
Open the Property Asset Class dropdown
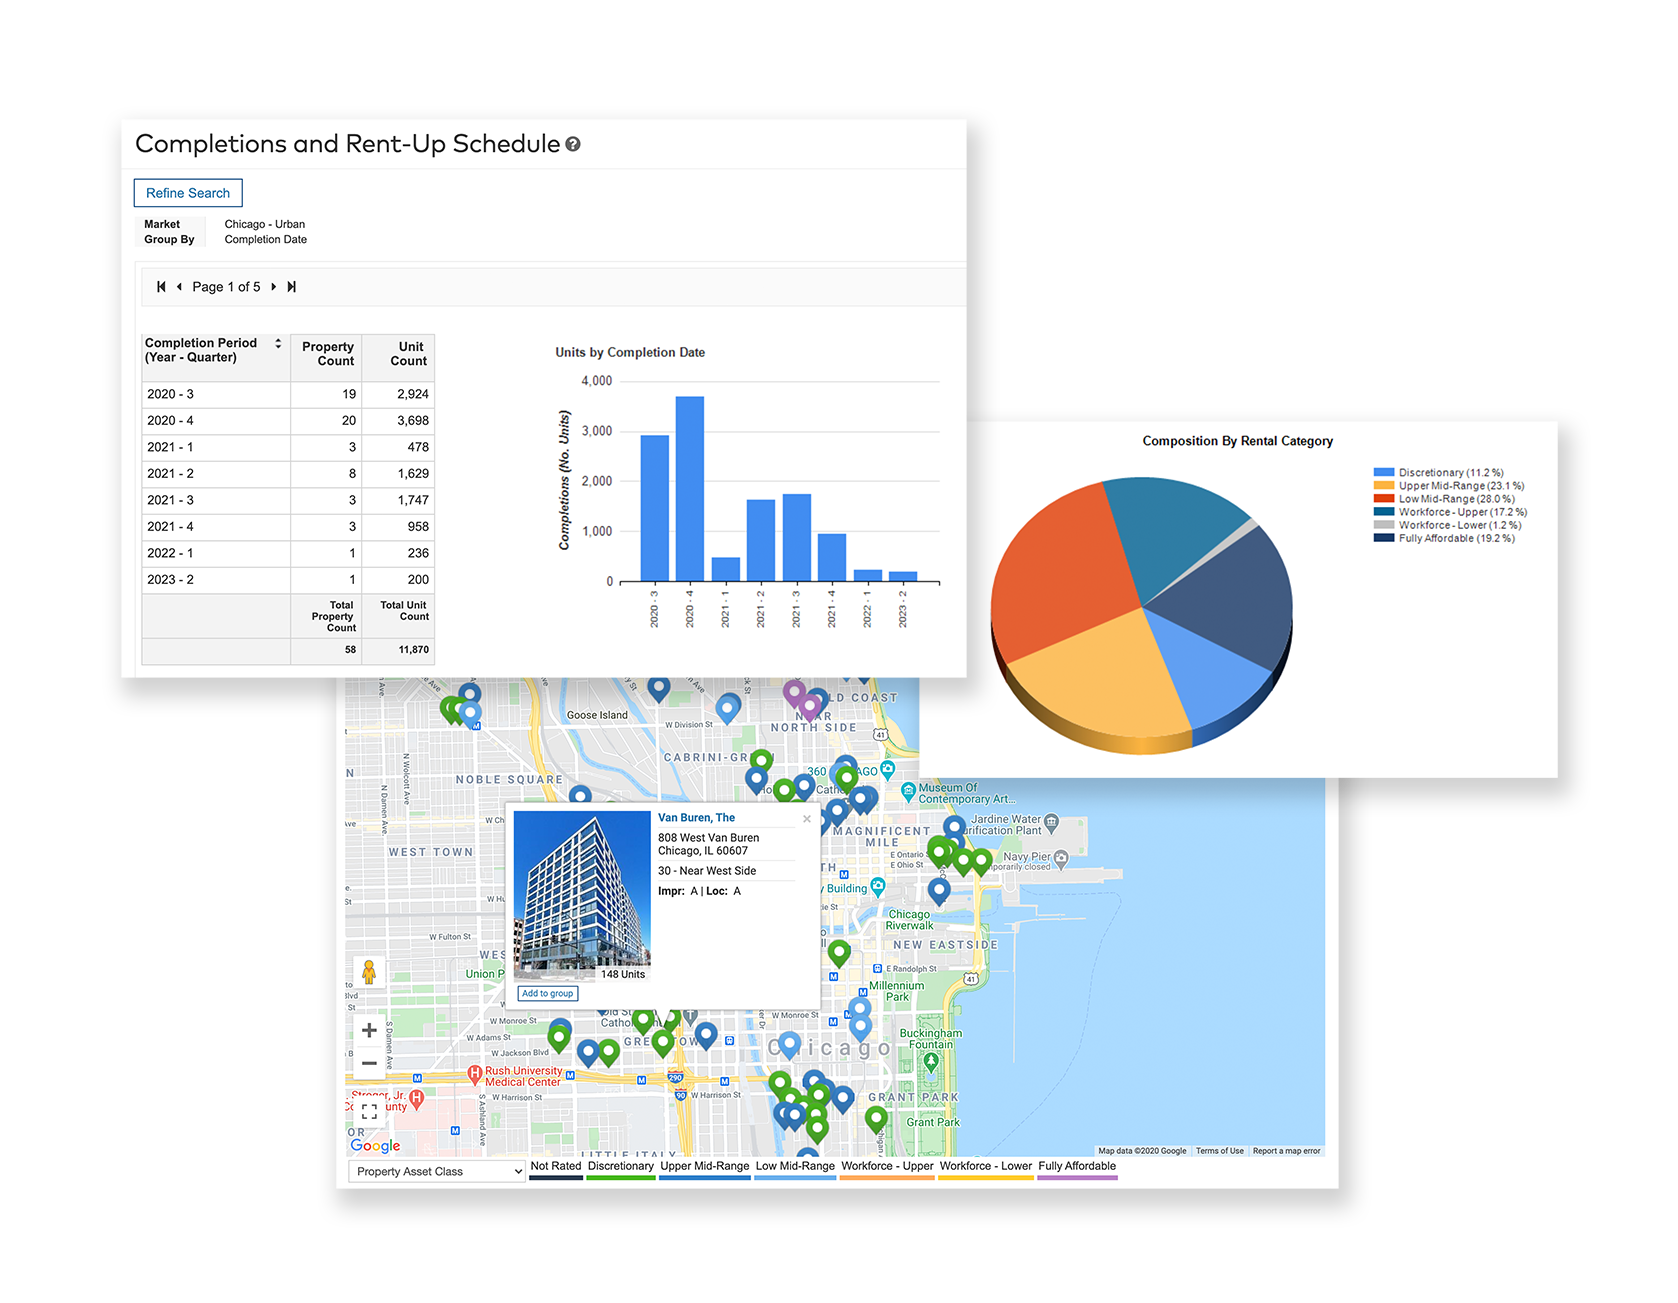(437, 1172)
